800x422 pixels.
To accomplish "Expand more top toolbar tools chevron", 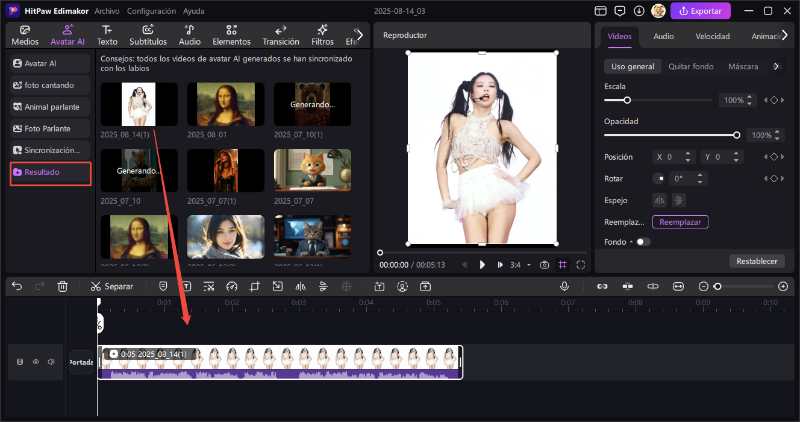I will pyautogui.click(x=360, y=35).
